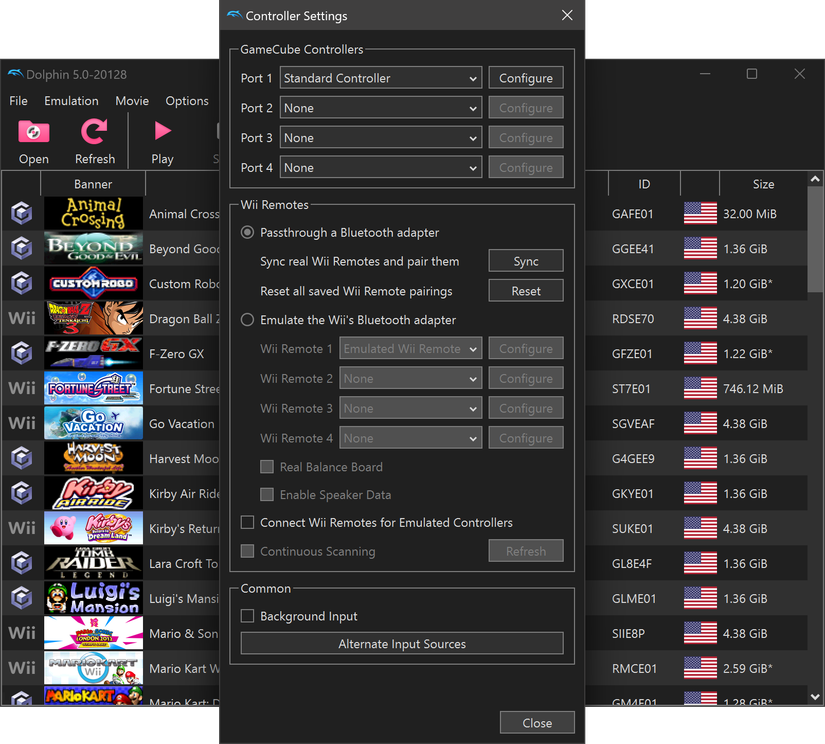Toggle Real Balance Board checkbox

click(267, 467)
